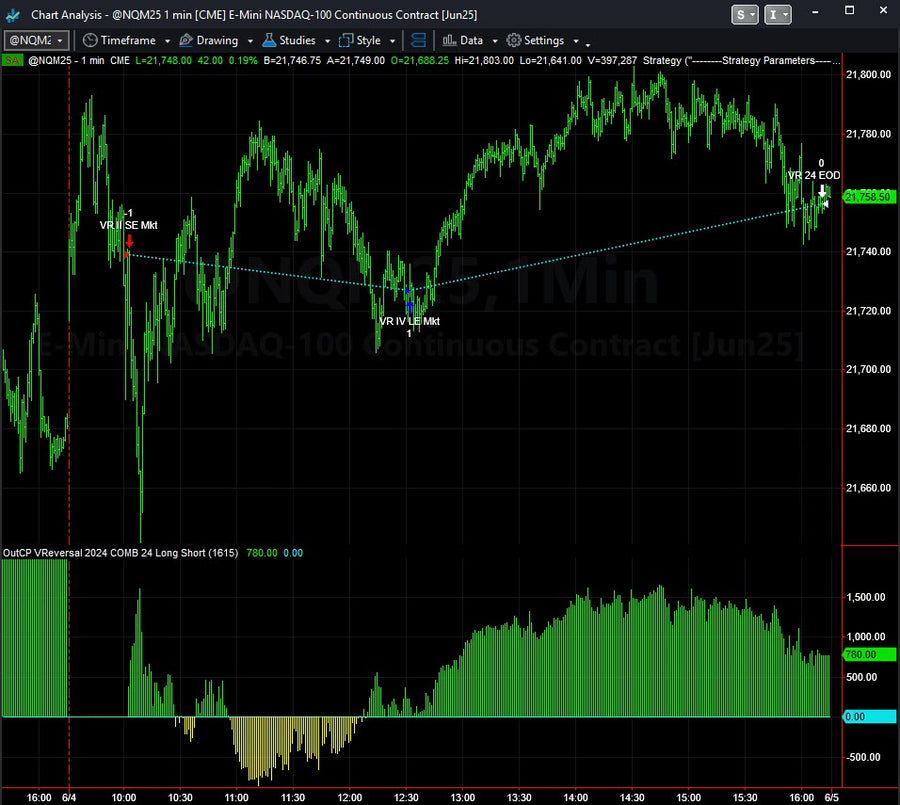Viewport: 900px width, 805px height.
Task: Click the 1,500.00 indicator axis label
Action: click(866, 597)
